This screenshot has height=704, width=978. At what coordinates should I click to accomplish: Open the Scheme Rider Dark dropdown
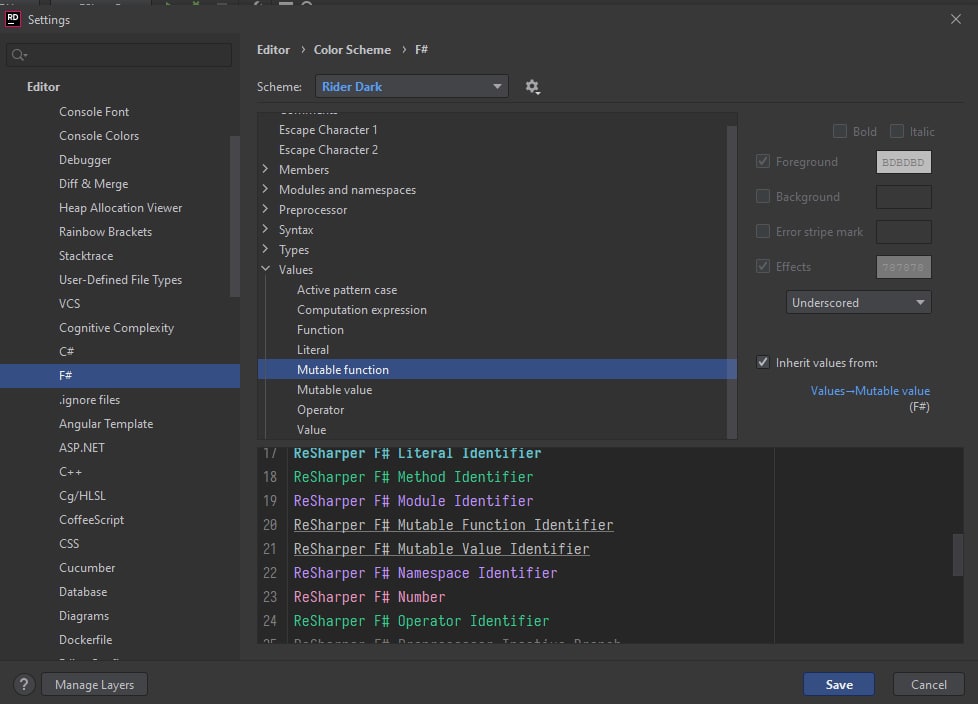point(412,86)
